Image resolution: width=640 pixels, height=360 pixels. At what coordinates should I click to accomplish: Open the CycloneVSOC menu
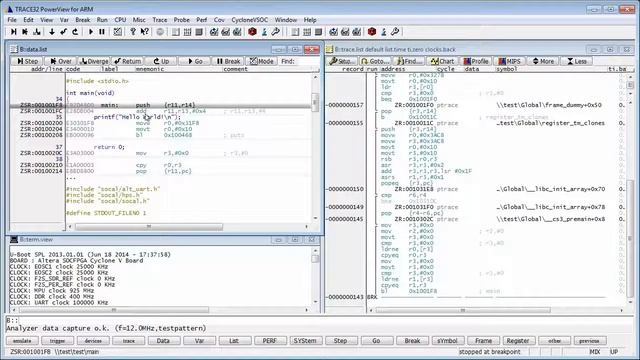point(249,20)
